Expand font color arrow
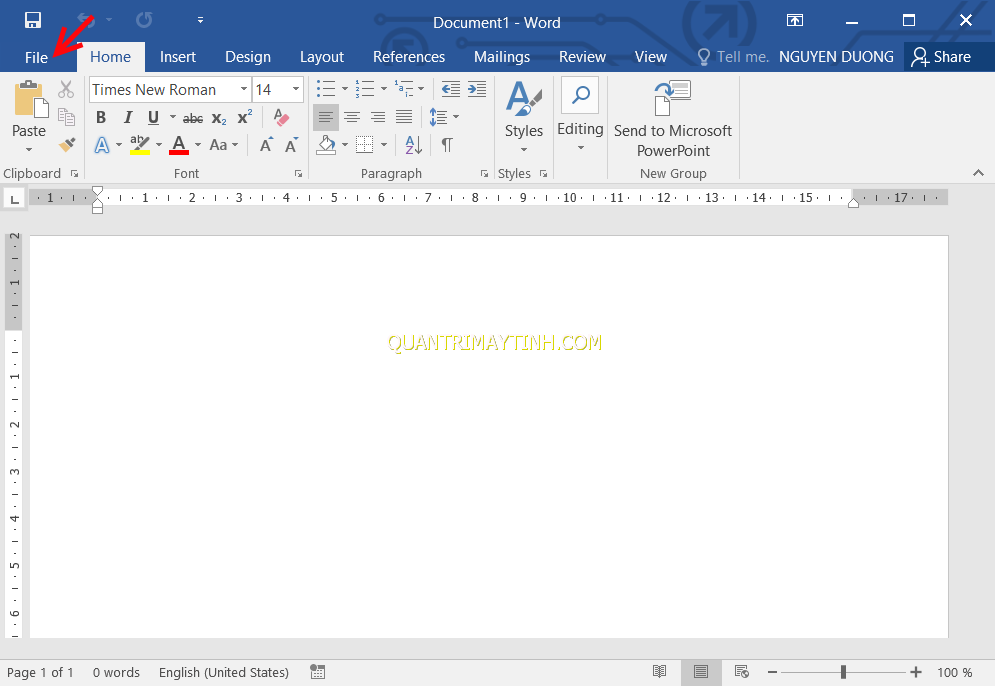 pyautogui.click(x=198, y=145)
